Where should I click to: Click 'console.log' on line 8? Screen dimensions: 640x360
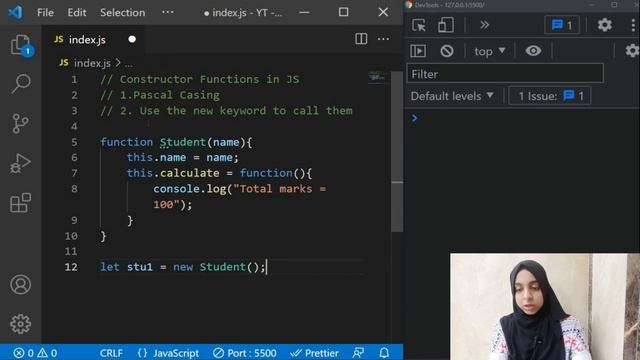pos(190,189)
